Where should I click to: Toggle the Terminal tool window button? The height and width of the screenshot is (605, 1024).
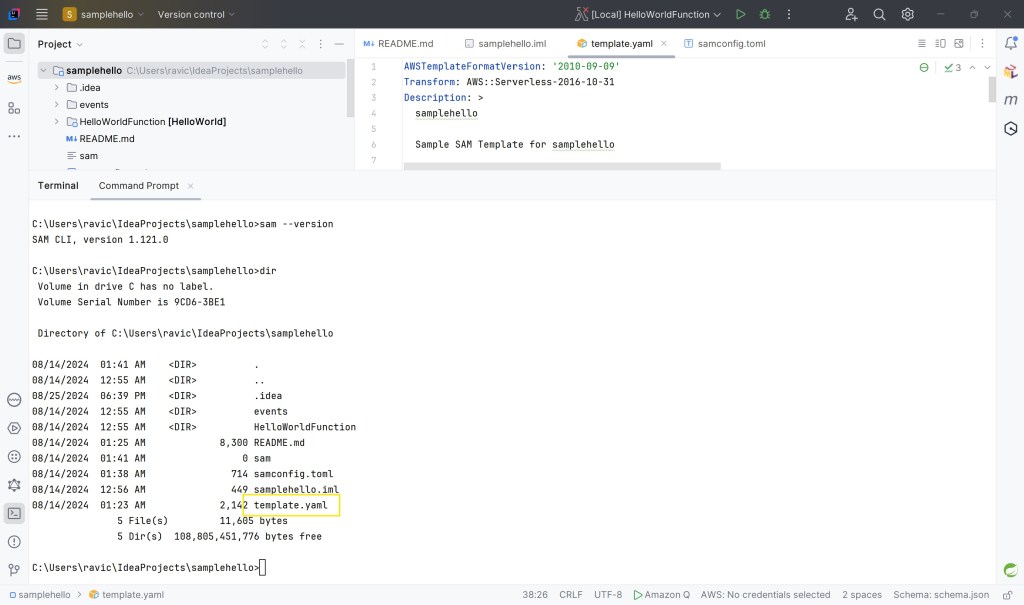pos(14,513)
